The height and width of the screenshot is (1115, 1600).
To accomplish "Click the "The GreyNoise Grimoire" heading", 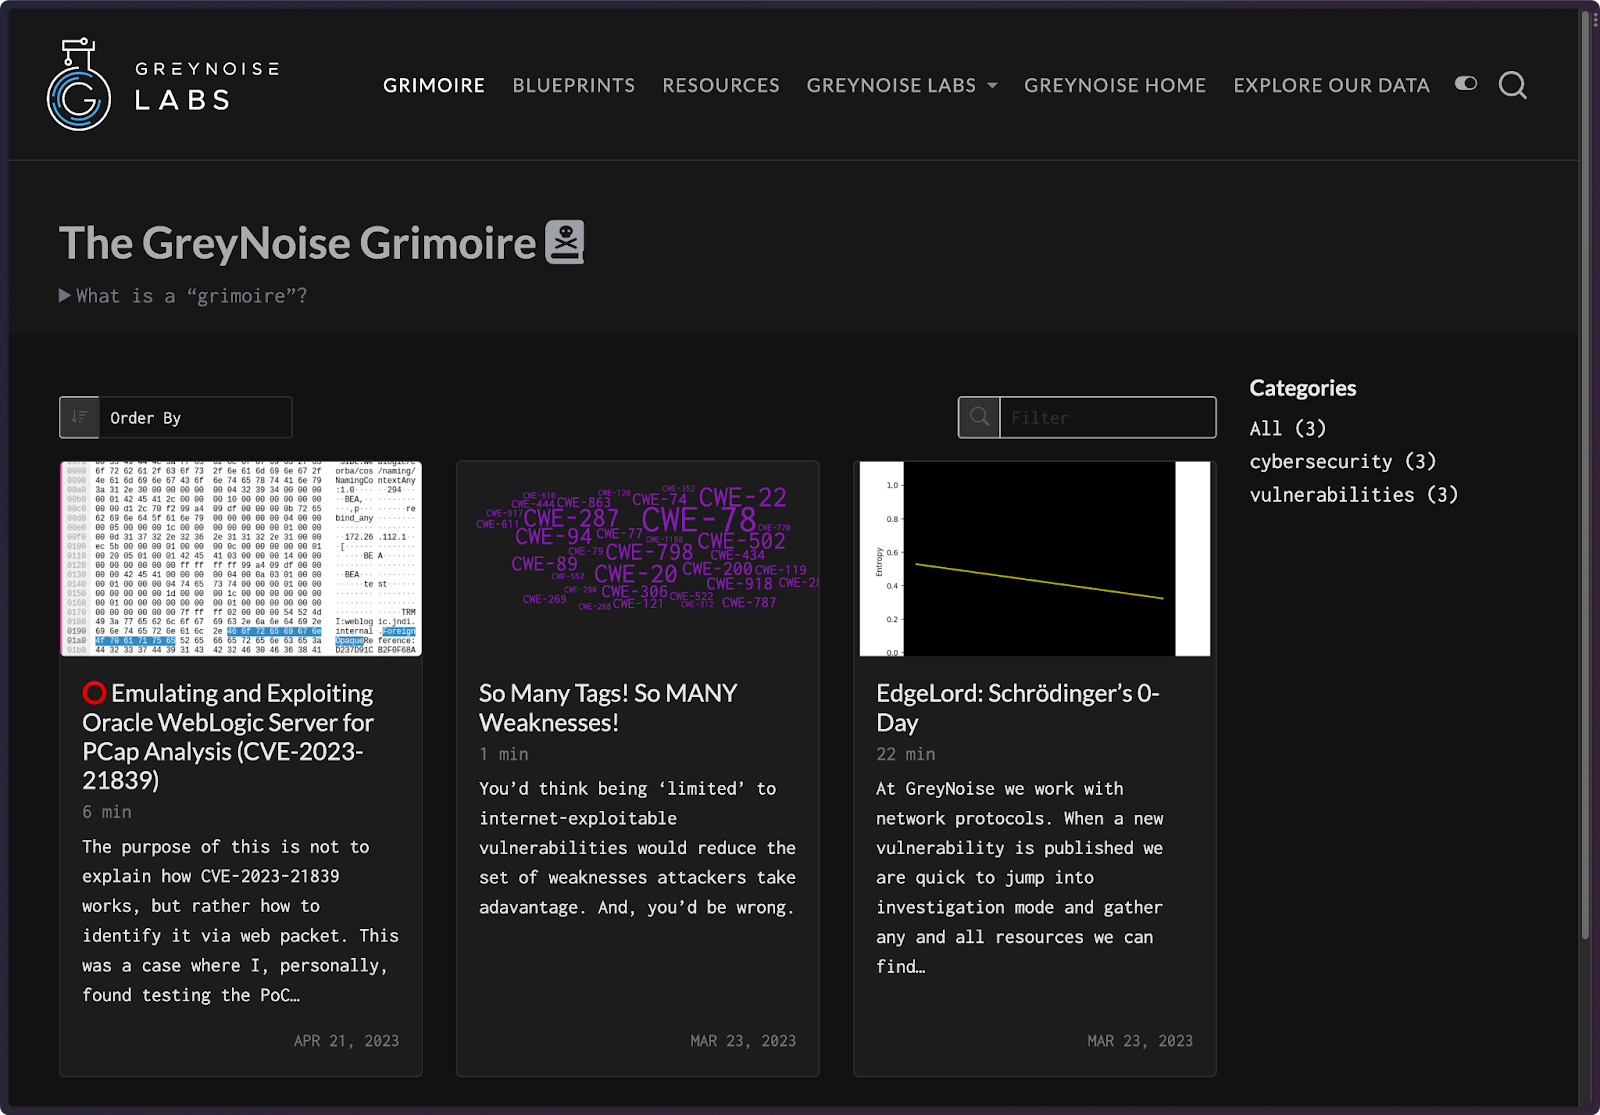I will [x=298, y=243].
